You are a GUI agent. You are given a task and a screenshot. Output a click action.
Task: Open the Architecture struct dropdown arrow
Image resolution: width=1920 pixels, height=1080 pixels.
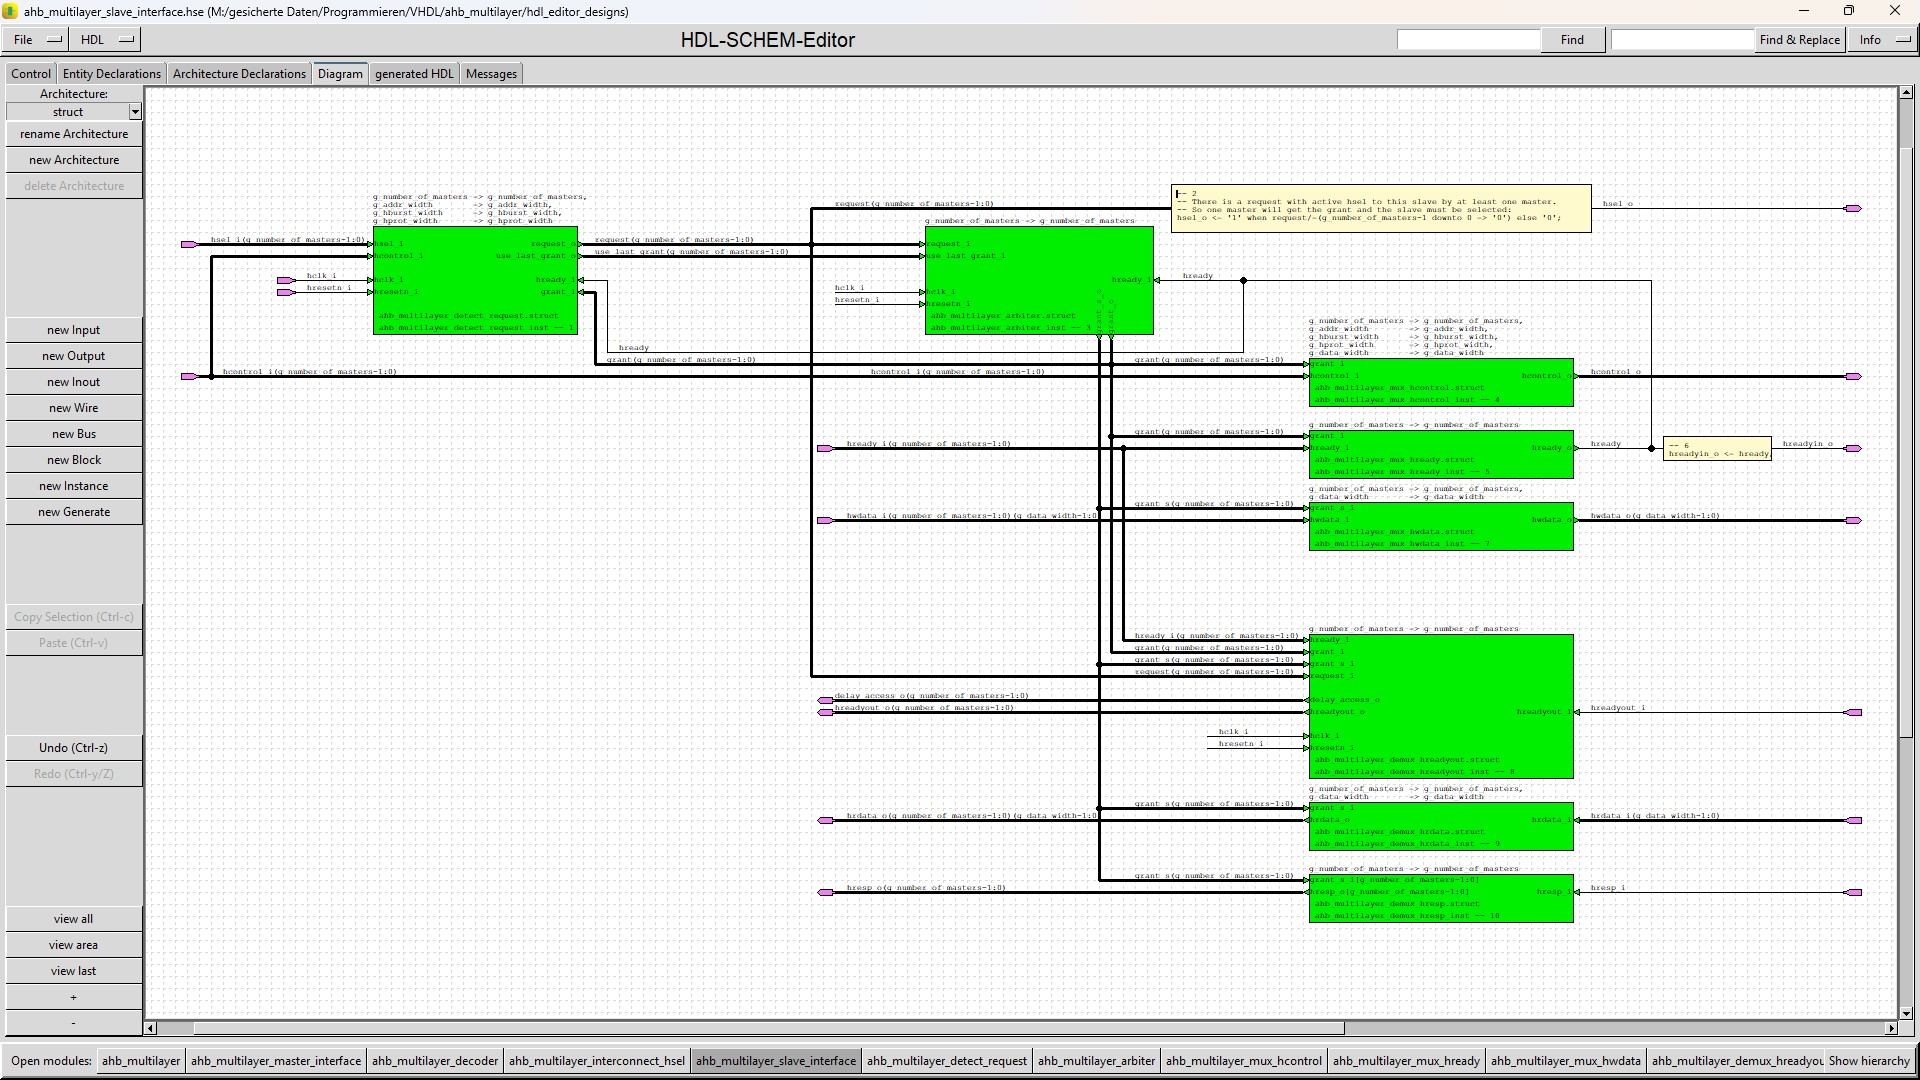pos(135,112)
